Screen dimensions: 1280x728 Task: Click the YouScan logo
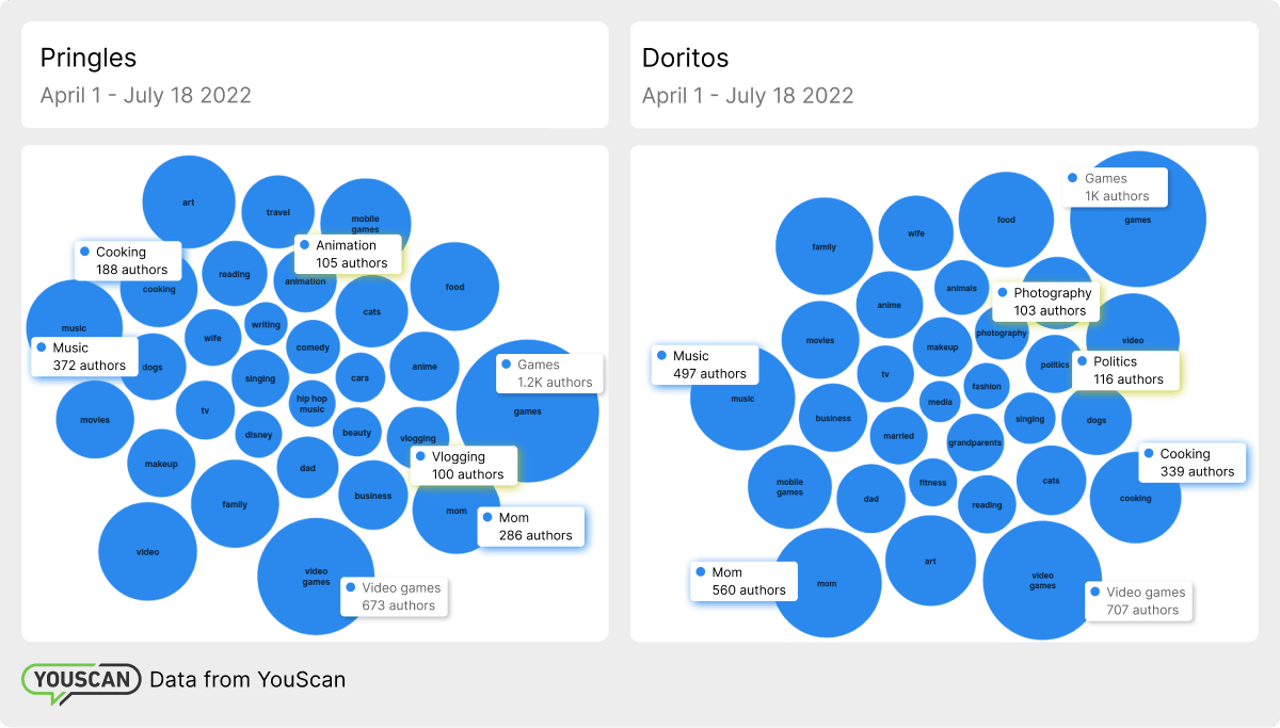click(x=80, y=682)
